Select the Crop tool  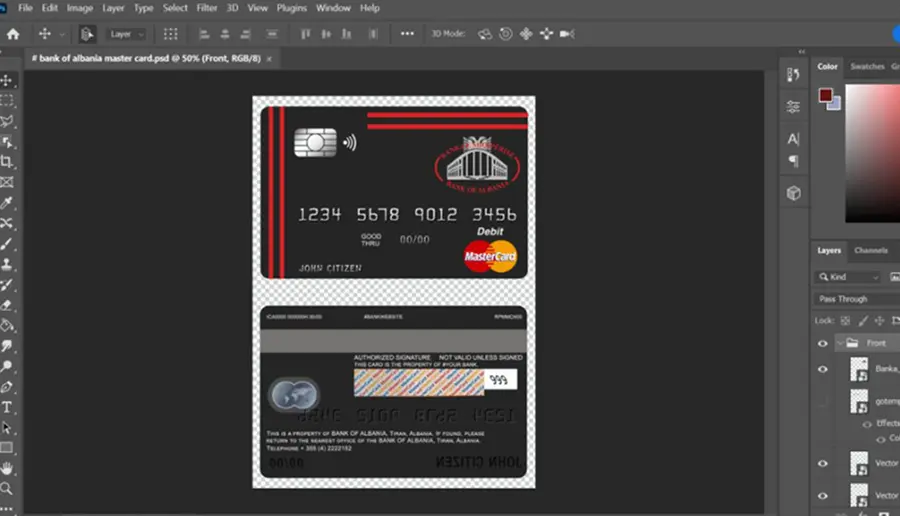pyautogui.click(x=7, y=161)
